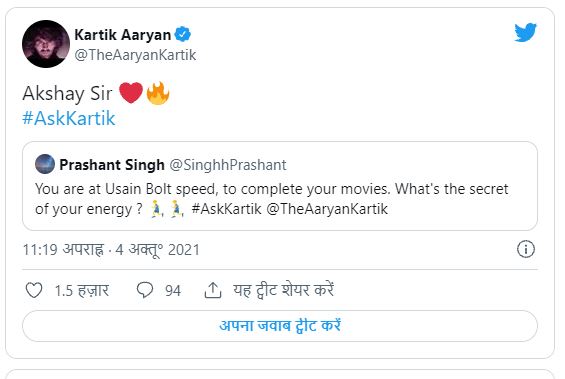Click the Akshay Sir tweet text
565x379 pixels.
click(x=67, y=93)
